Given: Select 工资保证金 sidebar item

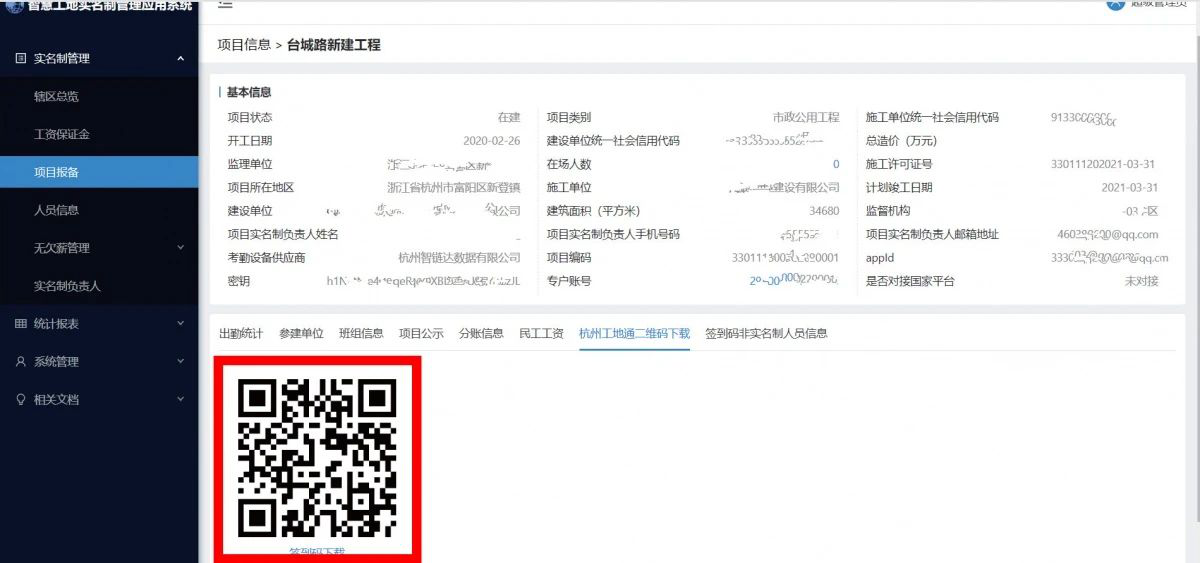Looking at the screenshot, I should point(62,135).
